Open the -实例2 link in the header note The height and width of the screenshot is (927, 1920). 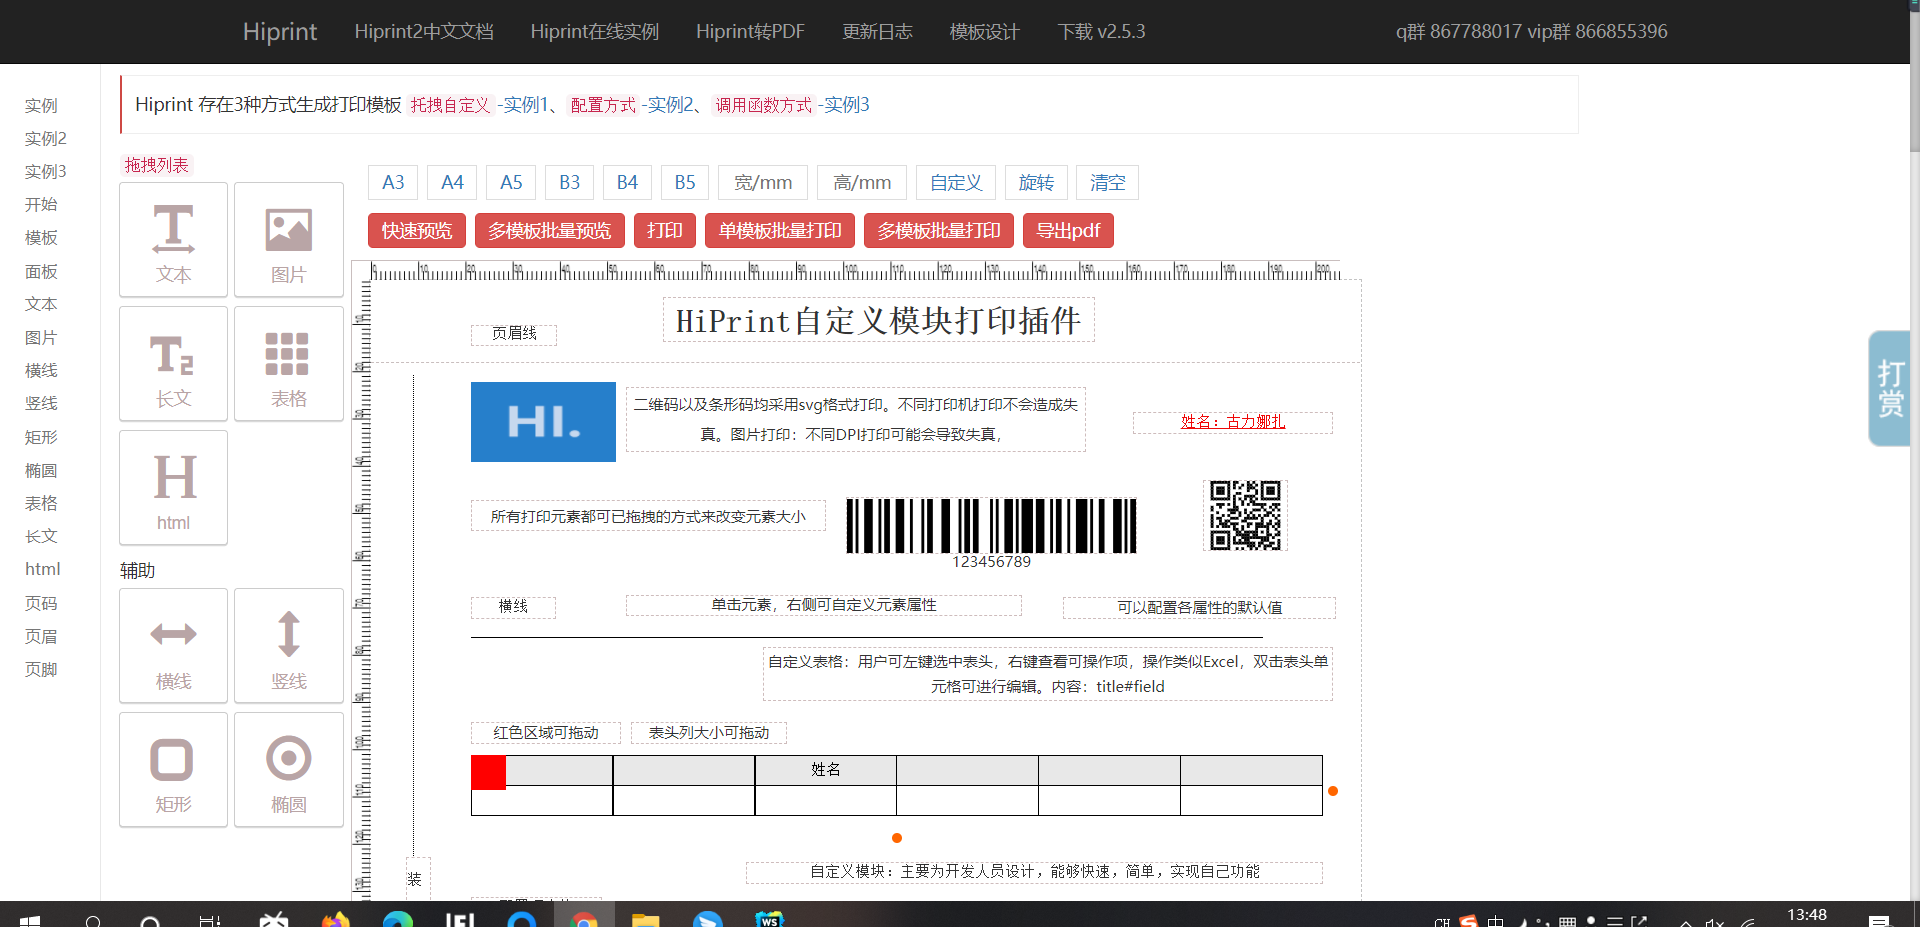[668, 105]
